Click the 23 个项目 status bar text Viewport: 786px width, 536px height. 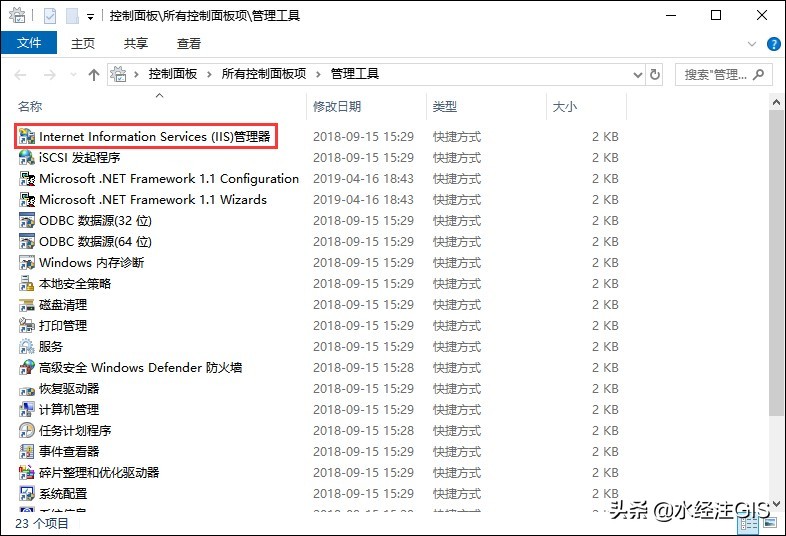click(42, 523)
